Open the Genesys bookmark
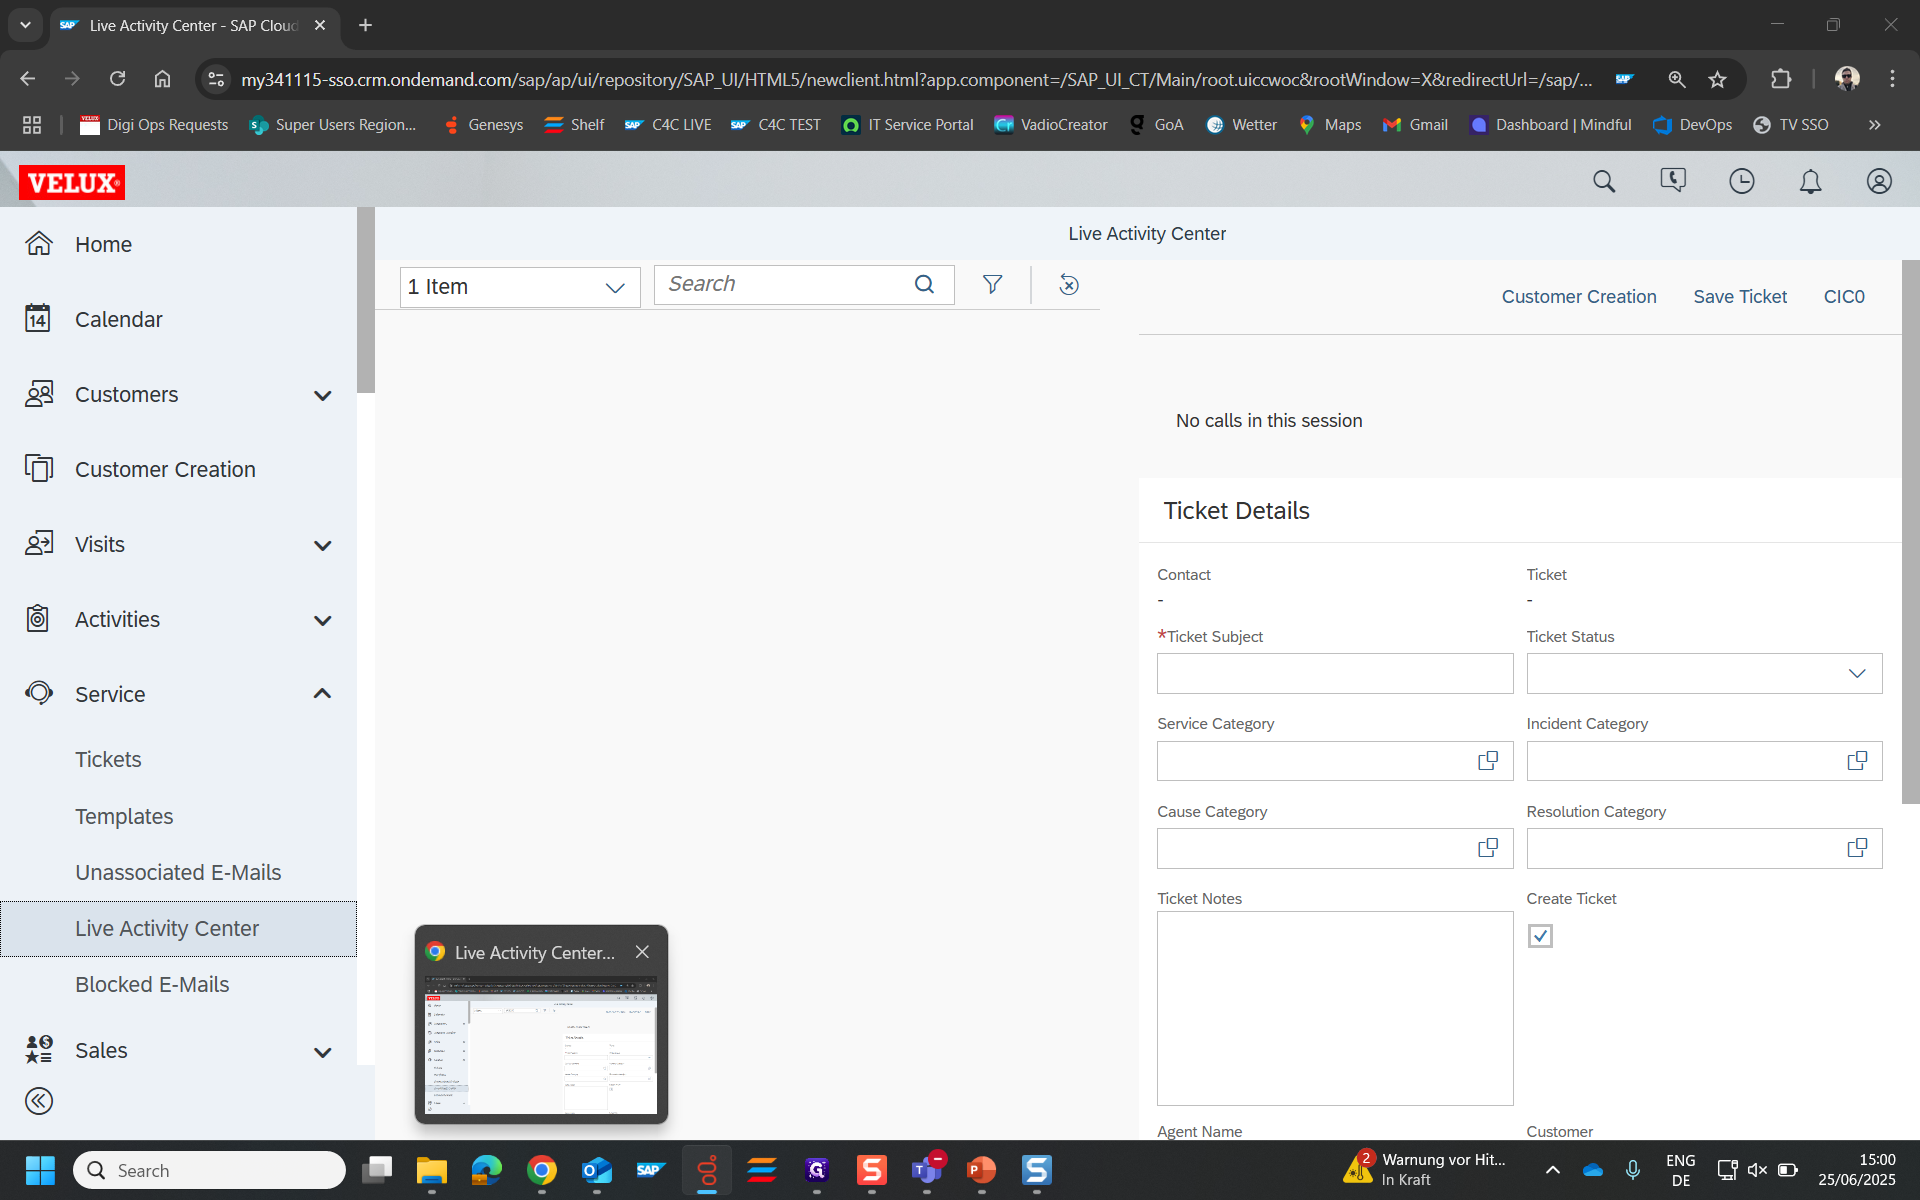This screenshot has height=1200, width=1920. click(483, 125)
